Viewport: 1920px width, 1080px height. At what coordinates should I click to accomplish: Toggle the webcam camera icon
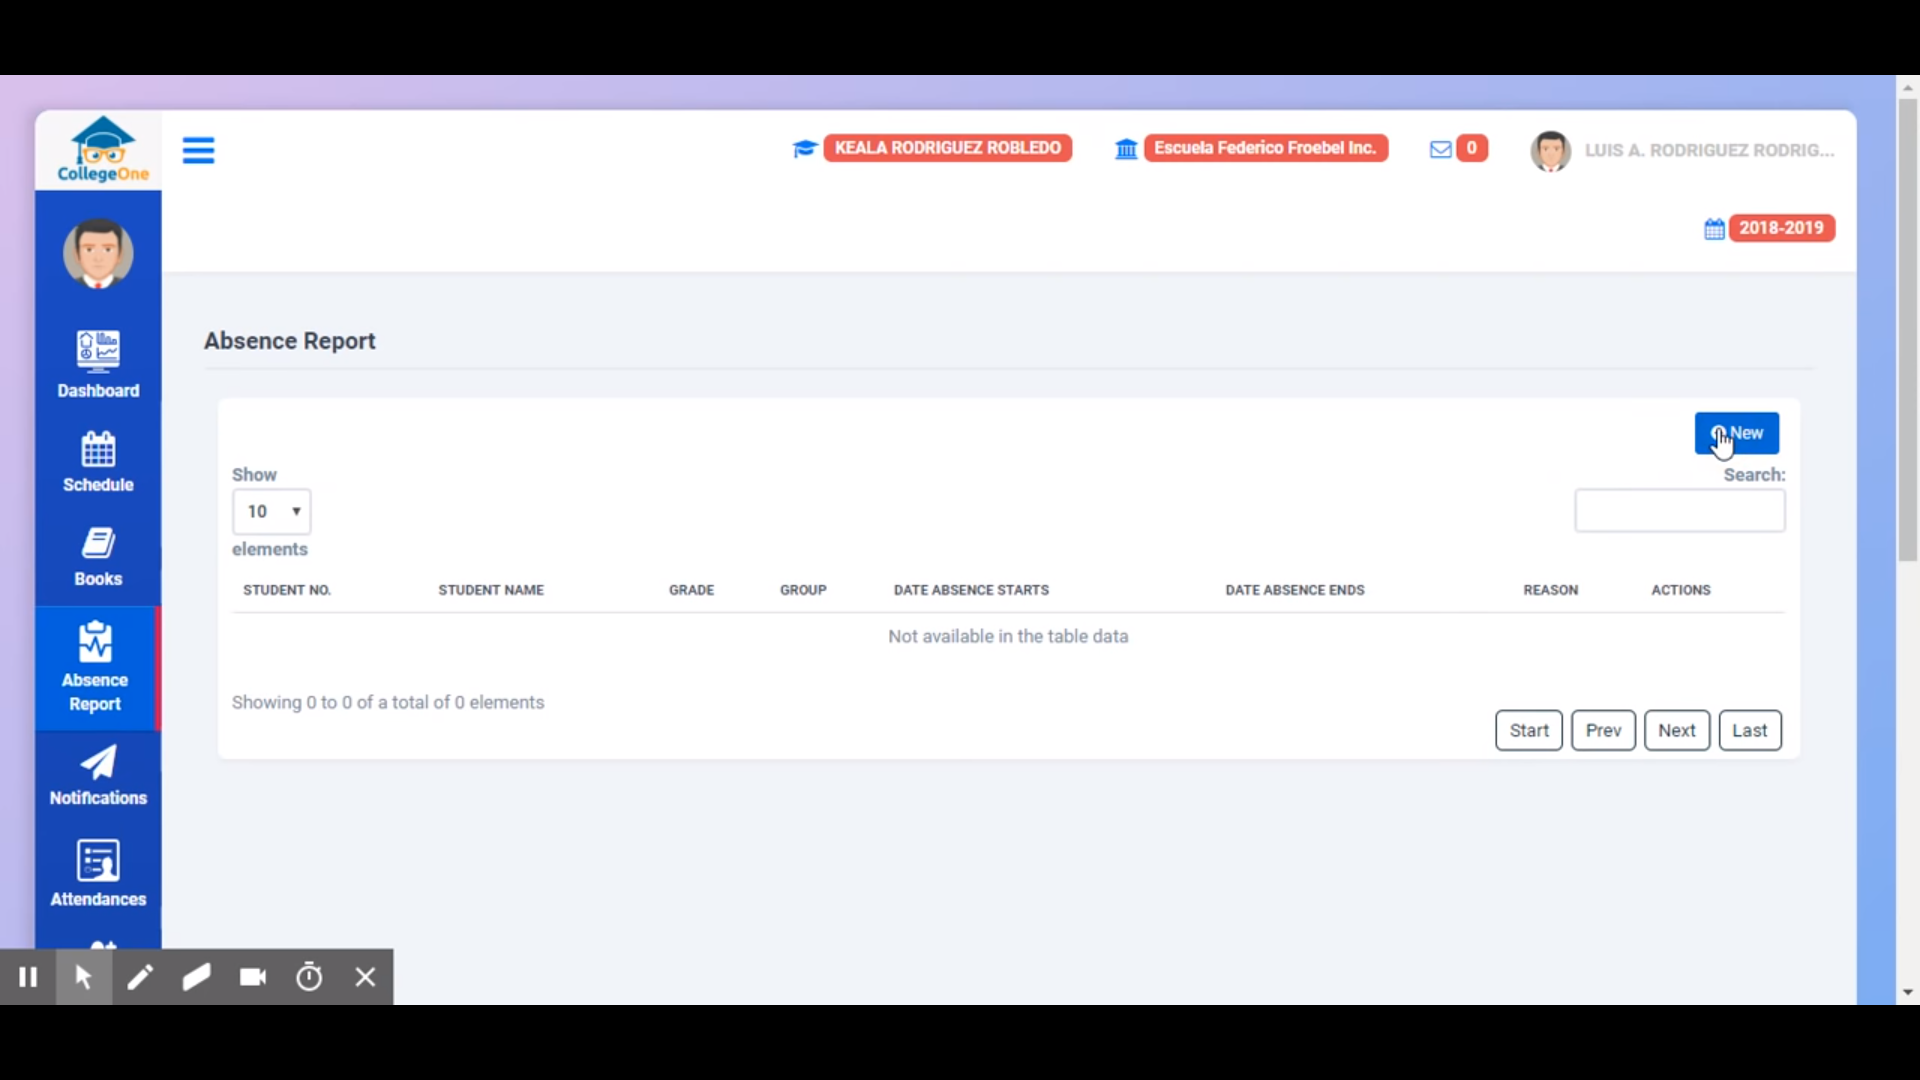[253, 977]
